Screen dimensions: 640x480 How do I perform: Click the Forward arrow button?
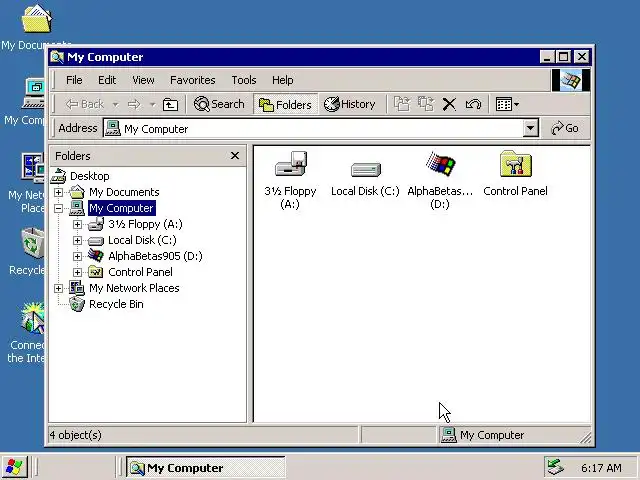134,105
